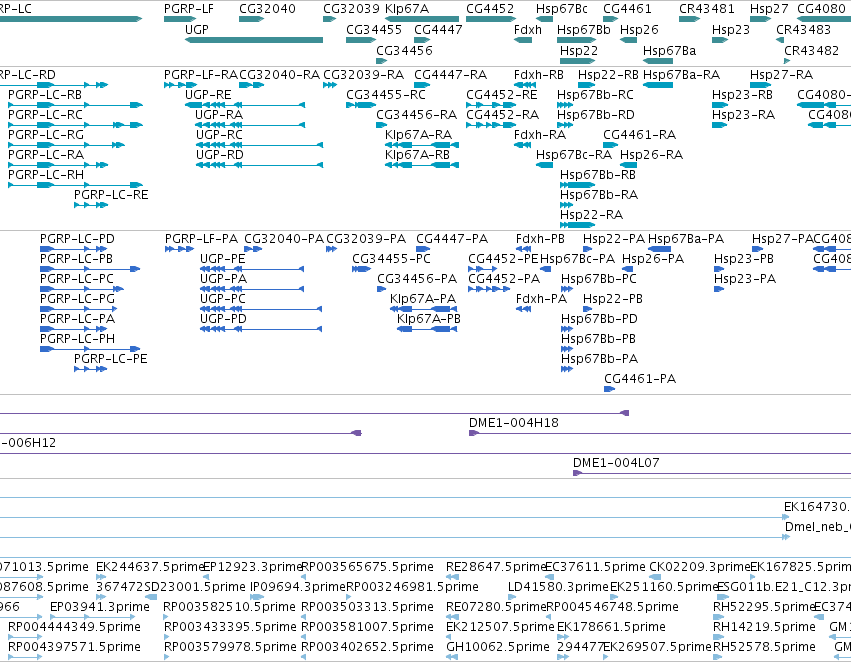Click the Hsp67Bc gene glyph
The height and width of the screenshot is (662, 851).
pos(544,20)
